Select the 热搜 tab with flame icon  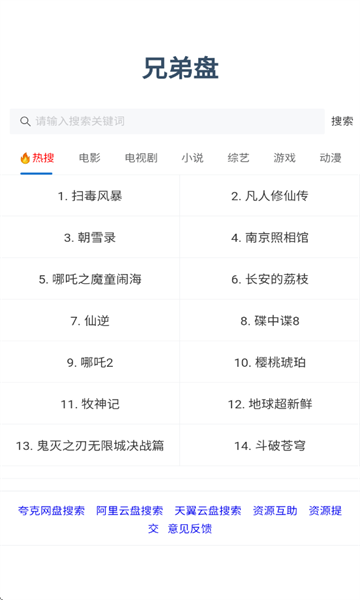pos(37,158)
